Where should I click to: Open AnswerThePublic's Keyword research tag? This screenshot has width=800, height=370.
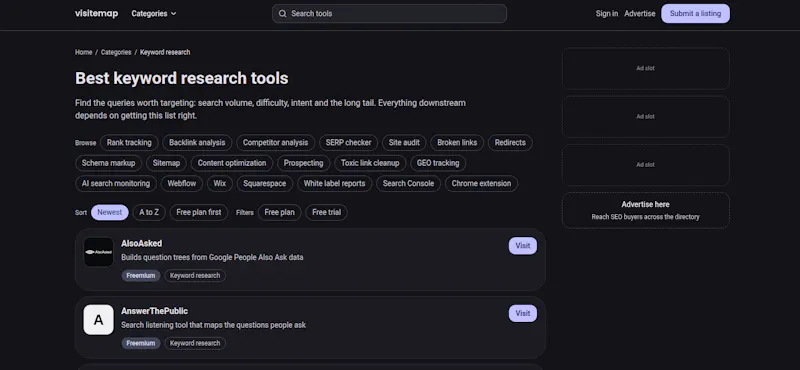(195, 343)
